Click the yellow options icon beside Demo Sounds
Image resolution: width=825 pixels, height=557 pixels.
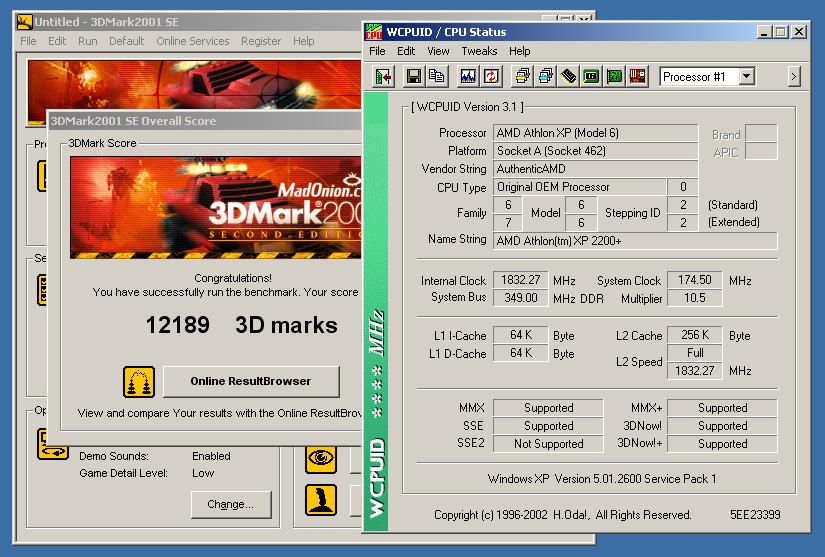(53, 444)
